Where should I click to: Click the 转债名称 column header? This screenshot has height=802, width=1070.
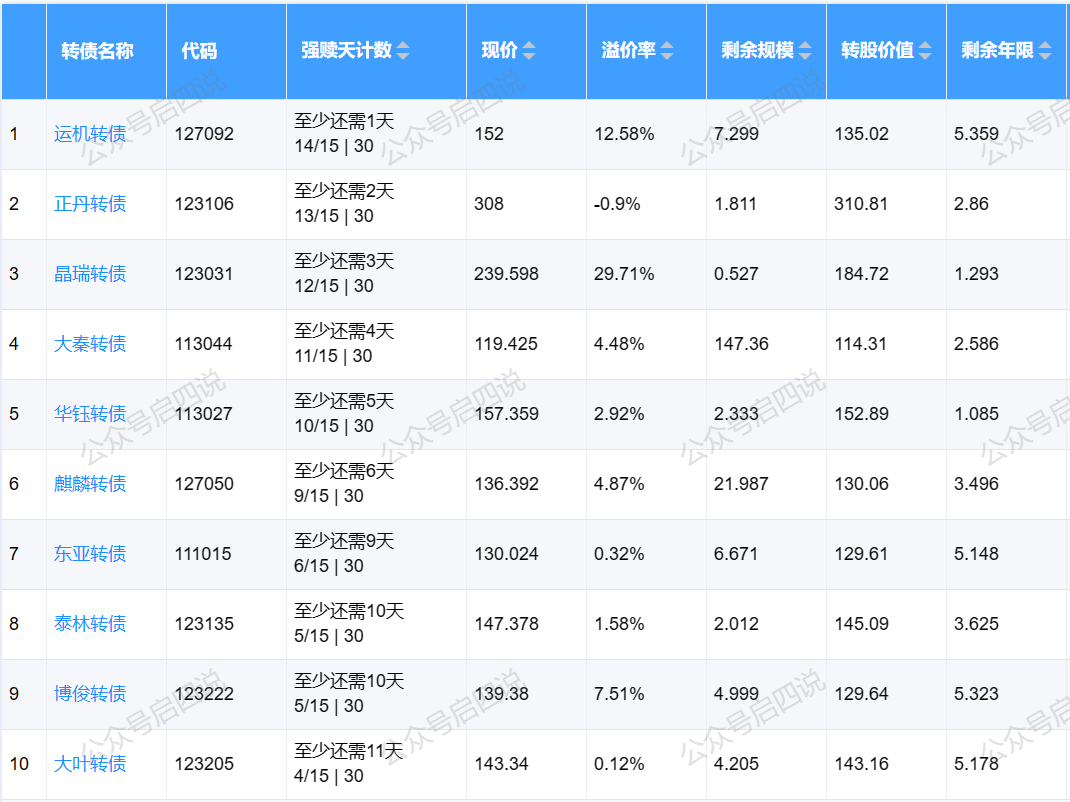pyautogui.click(x=97, y=51)
